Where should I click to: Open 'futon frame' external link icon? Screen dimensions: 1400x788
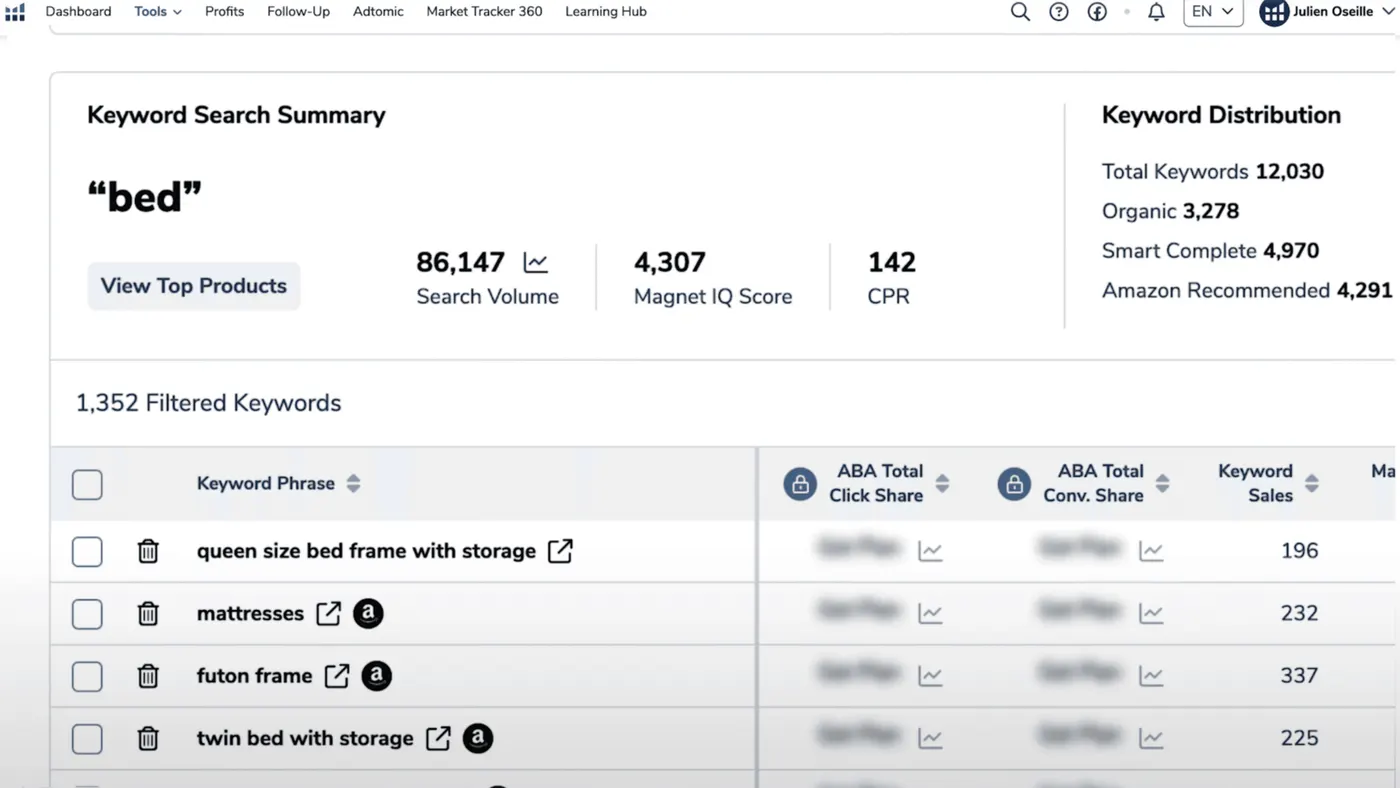(x=337, y=676)
